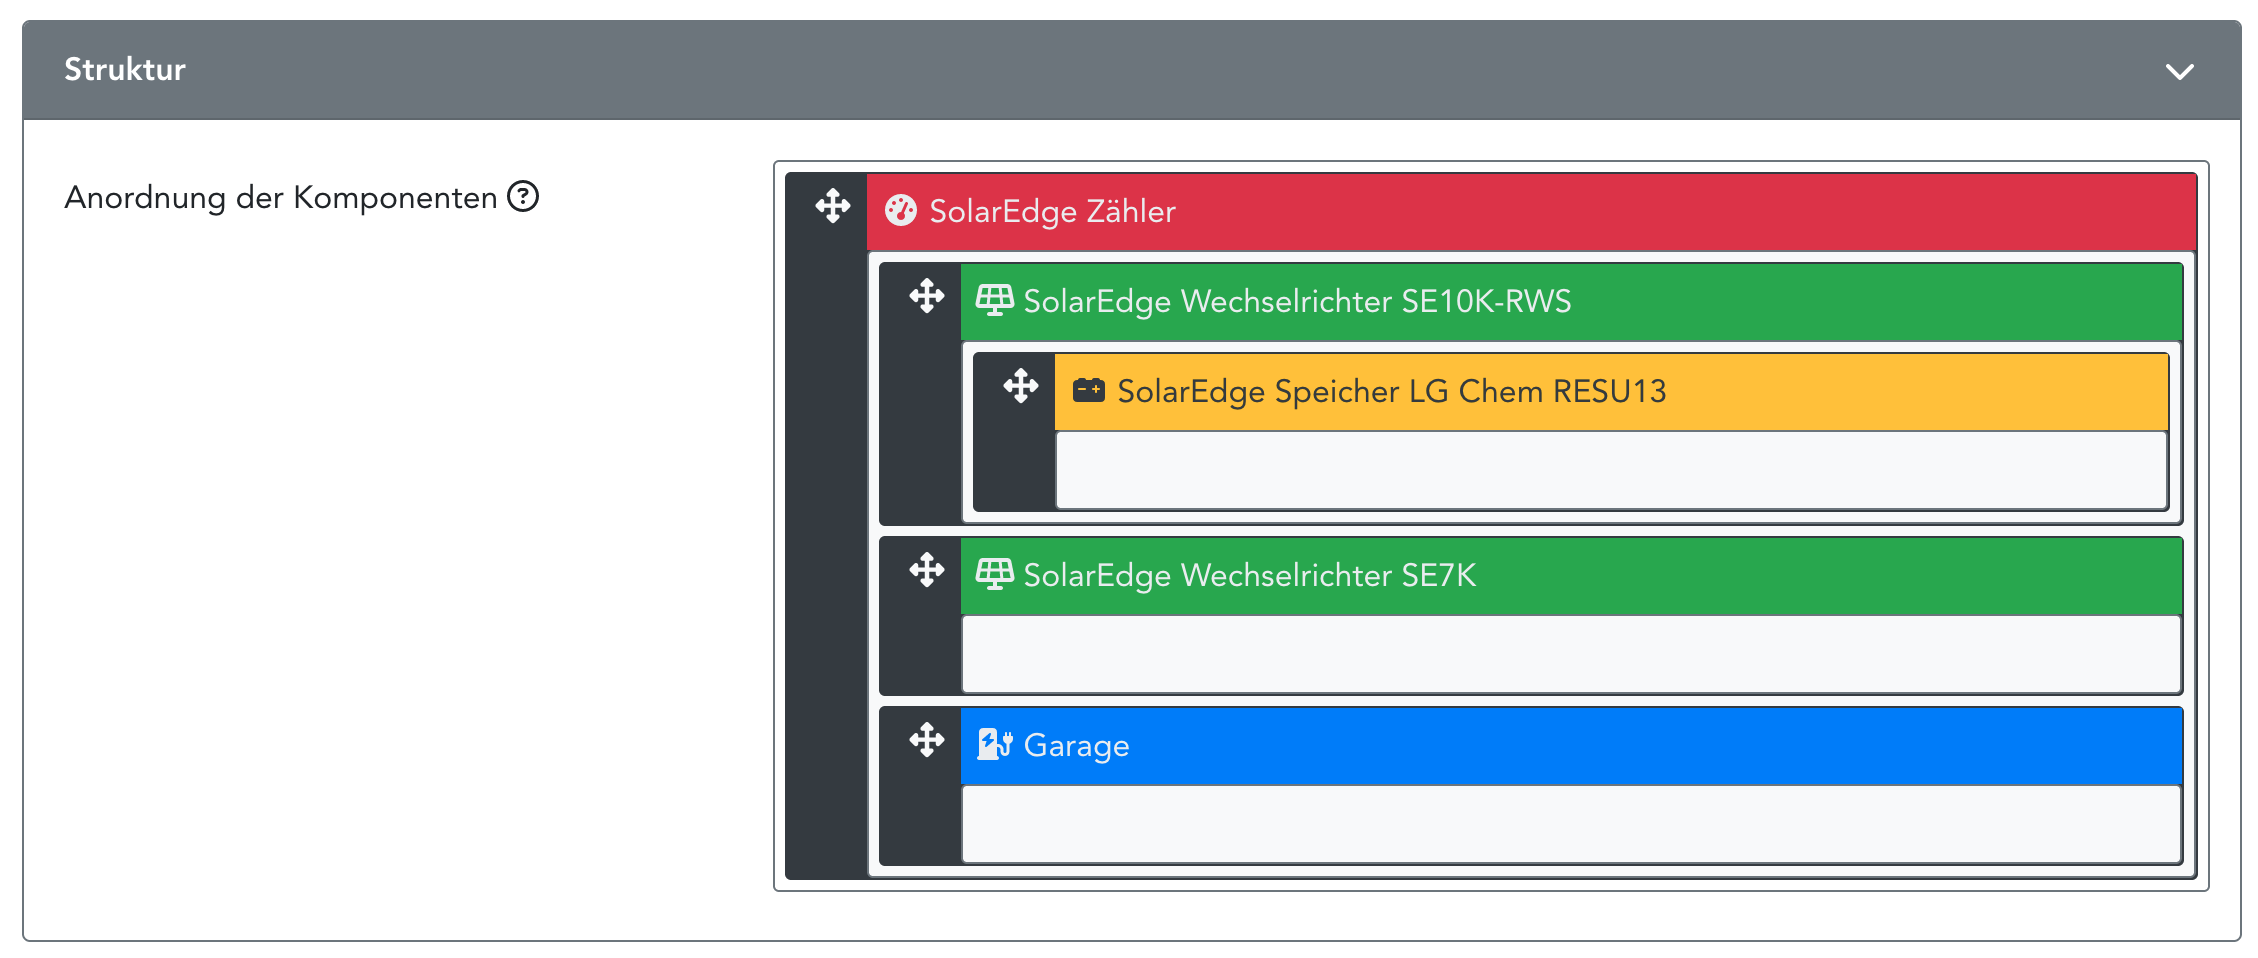Click the solar panel icon of SE7K
This screenshot has height=958, width=2258.
point(994,575)
